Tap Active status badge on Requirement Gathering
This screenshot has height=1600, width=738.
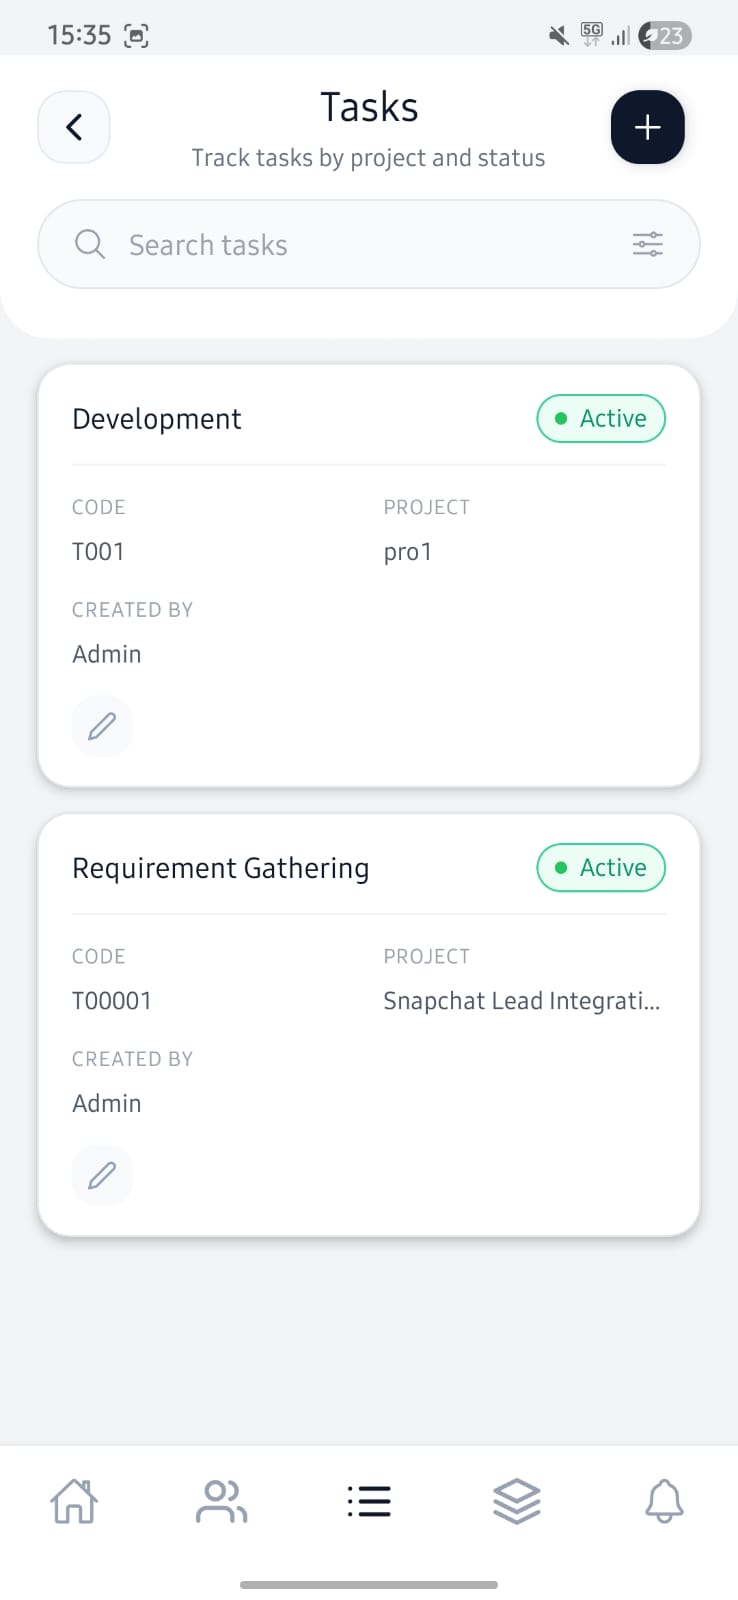click(601, 868)
